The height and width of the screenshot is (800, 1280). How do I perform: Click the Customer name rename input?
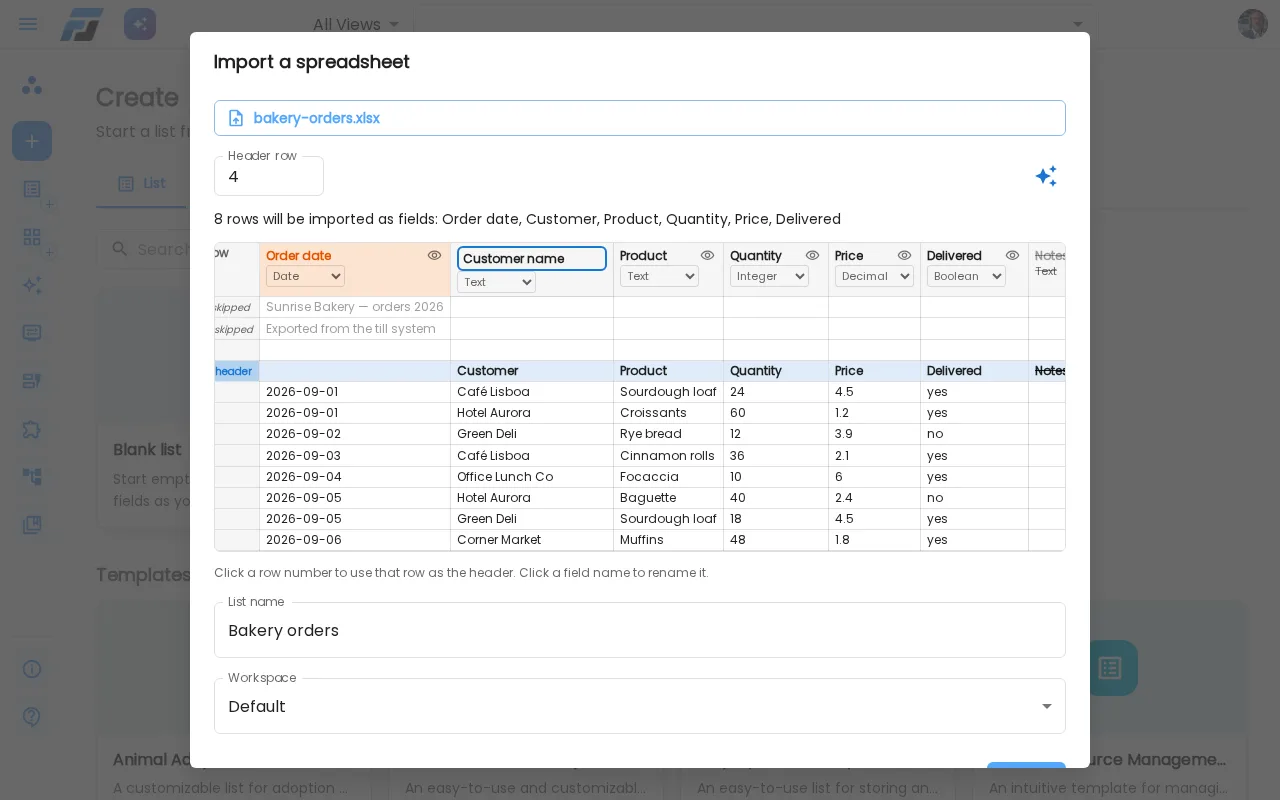(532, 258)
